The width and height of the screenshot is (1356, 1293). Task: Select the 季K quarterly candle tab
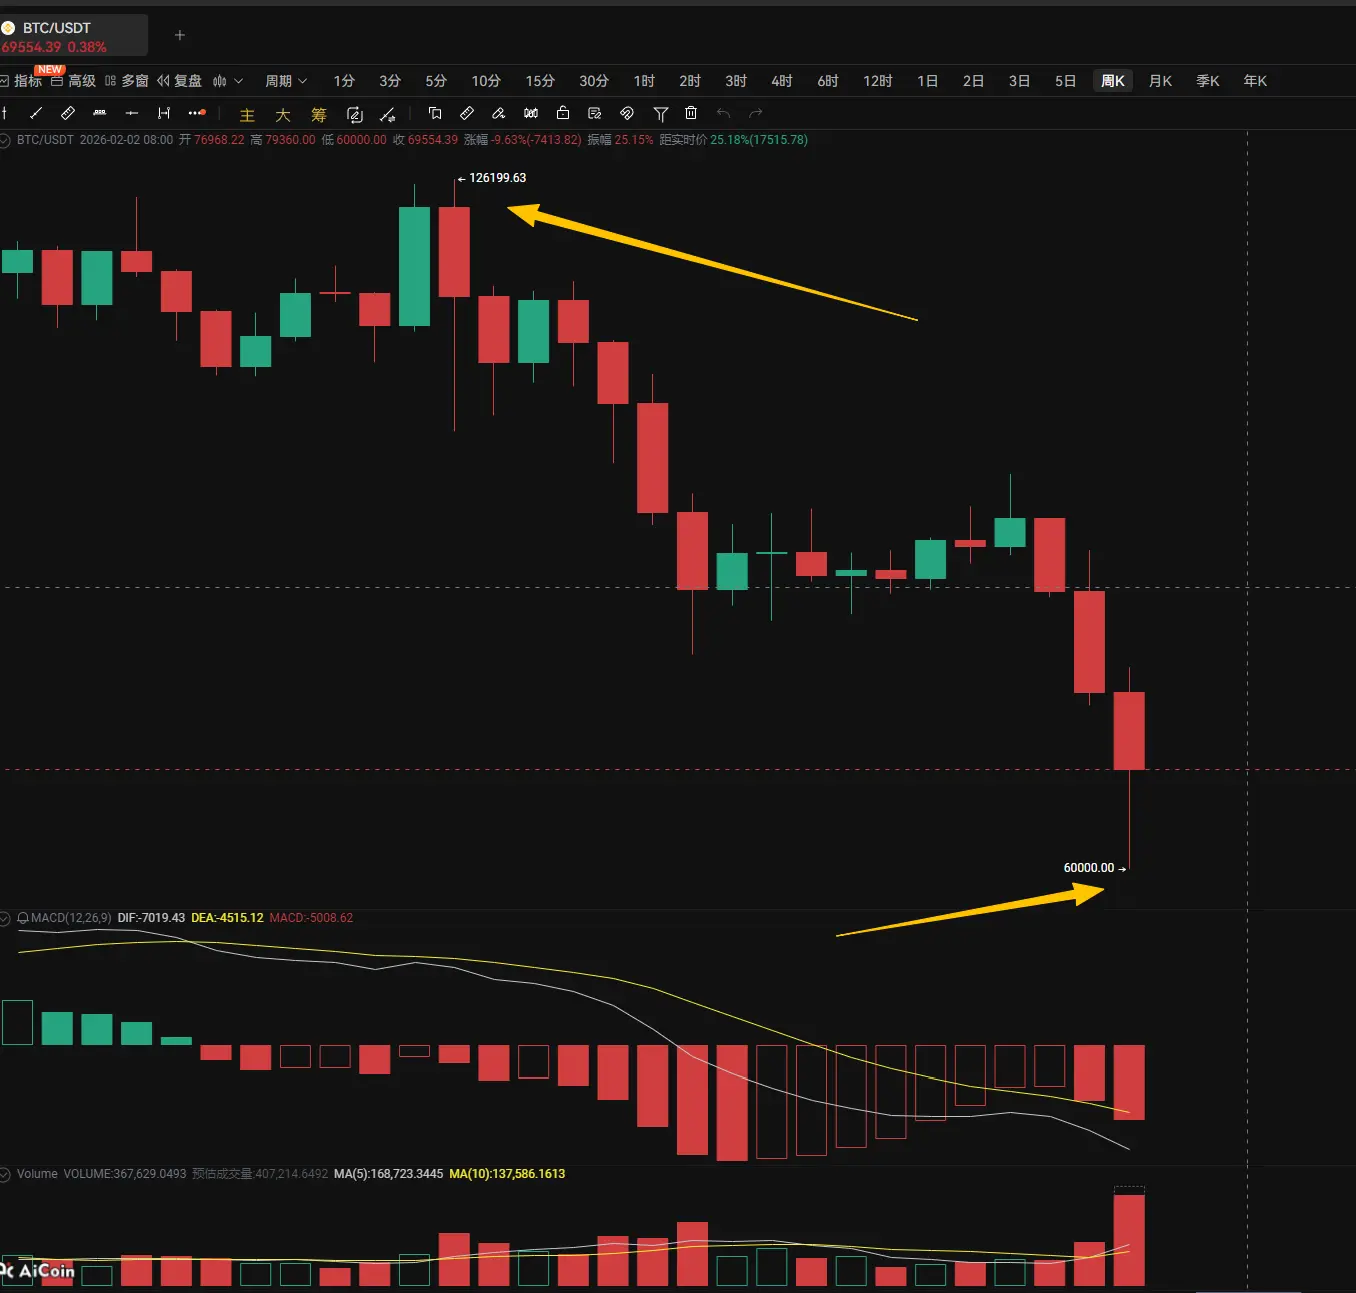[1208, 81]
